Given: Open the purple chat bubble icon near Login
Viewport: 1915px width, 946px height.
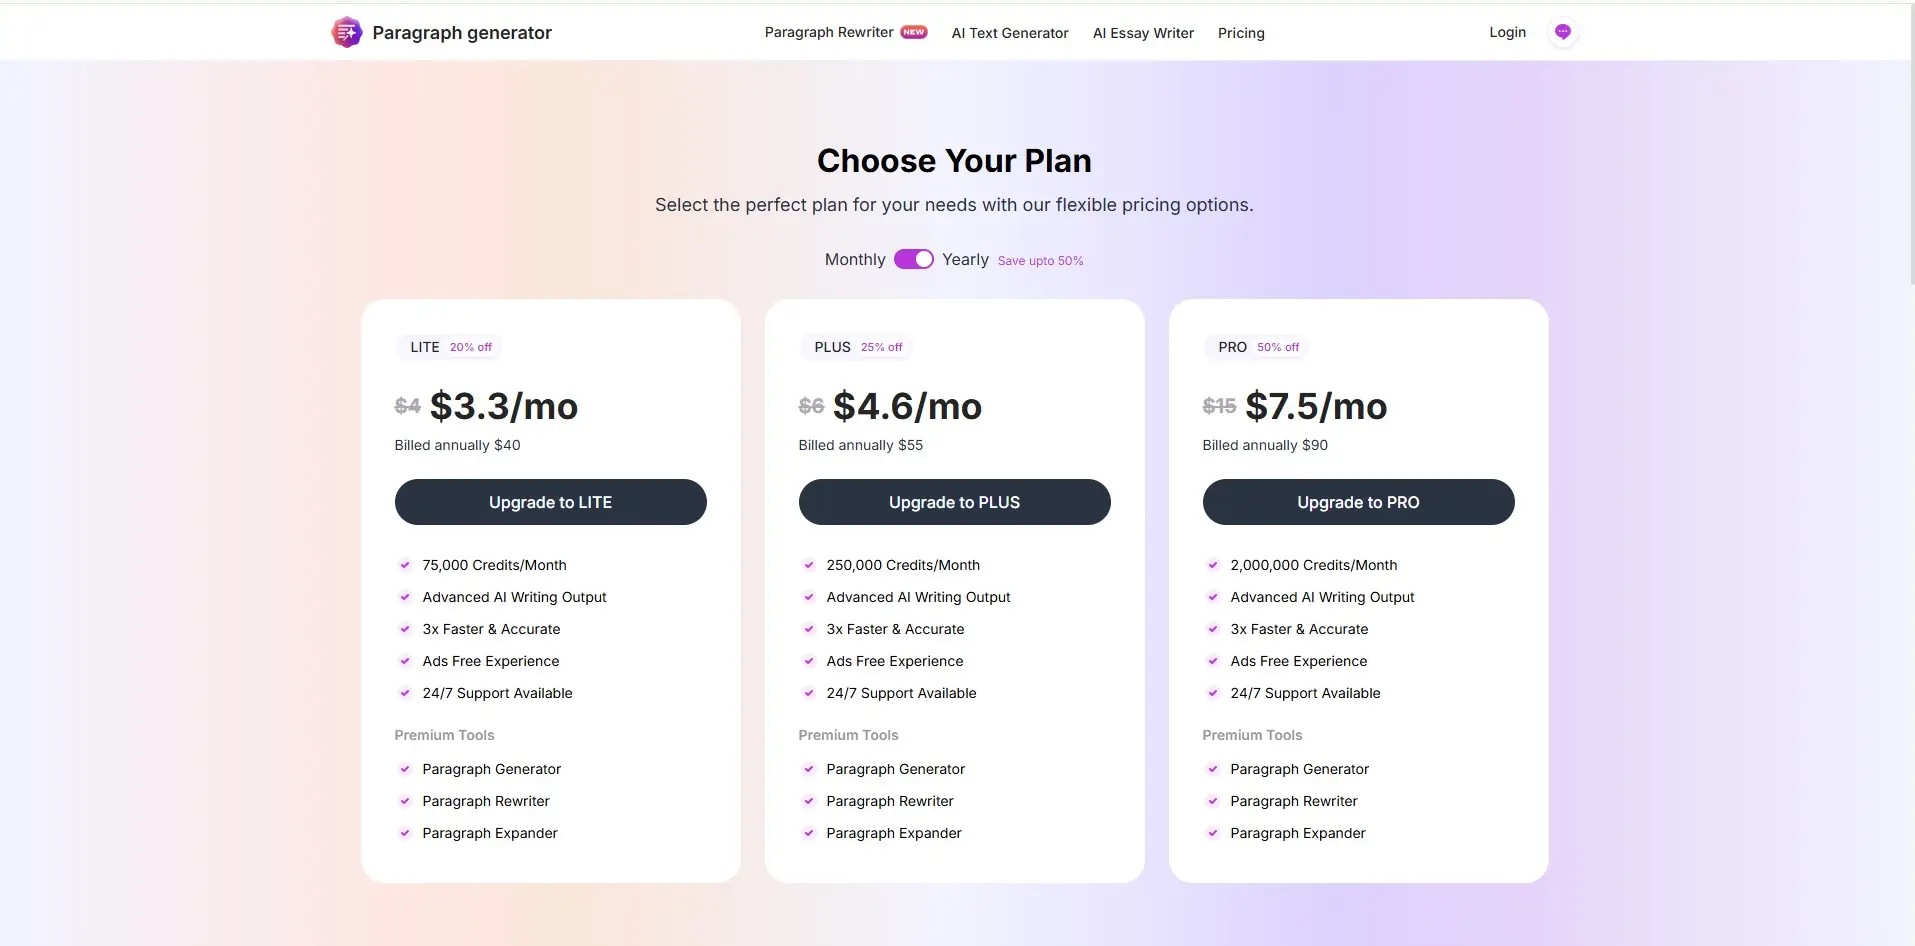Looking at the screenshot, I should (1563, 31).
